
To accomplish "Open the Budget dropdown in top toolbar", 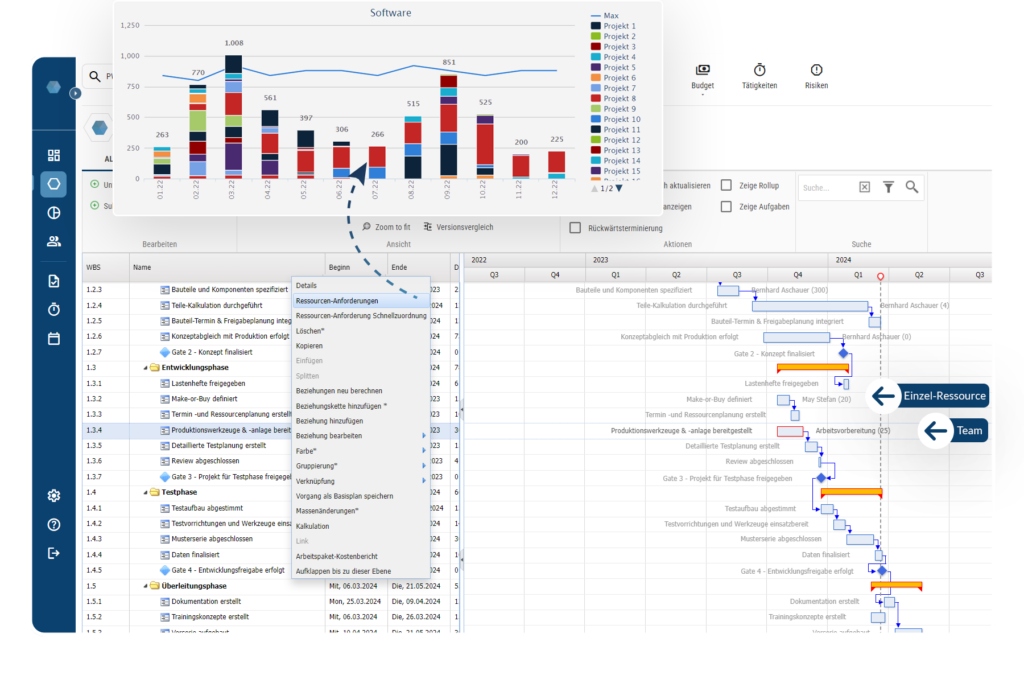I will click(702, 86).
